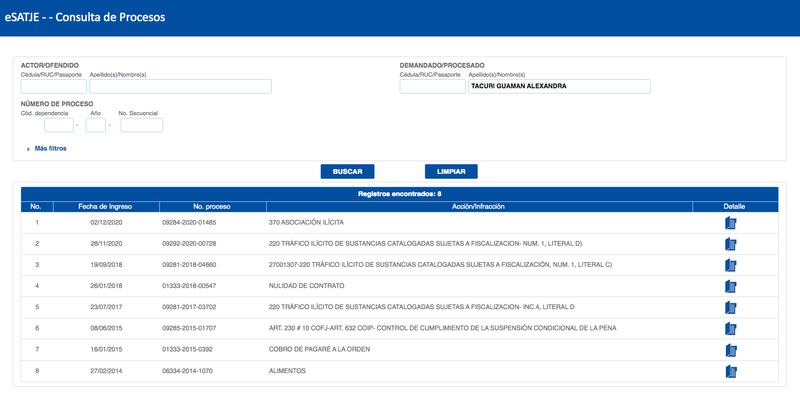The width and height of the screenshot is (800, 399).
Task: Select process number 09281-2017-03702
Action: coord(189,307)
